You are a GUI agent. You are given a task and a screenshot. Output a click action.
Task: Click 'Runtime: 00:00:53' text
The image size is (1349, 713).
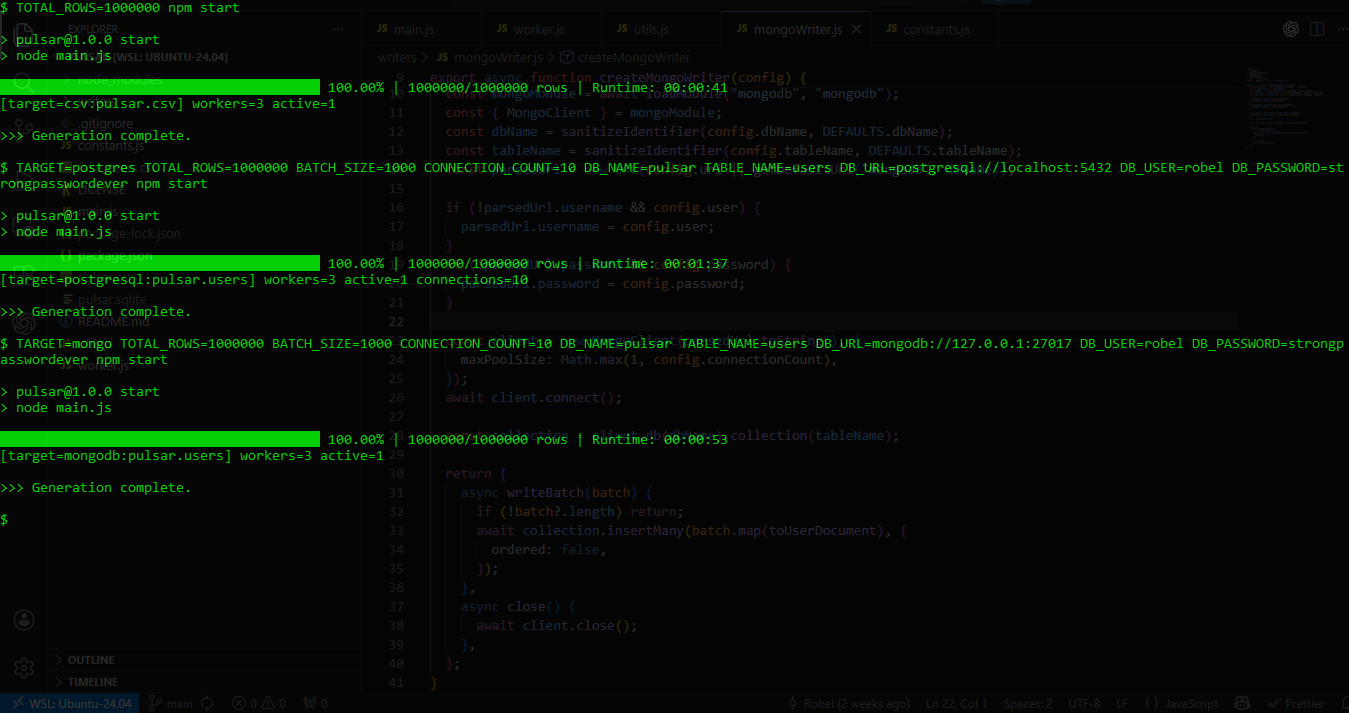(x=660, y=439)
